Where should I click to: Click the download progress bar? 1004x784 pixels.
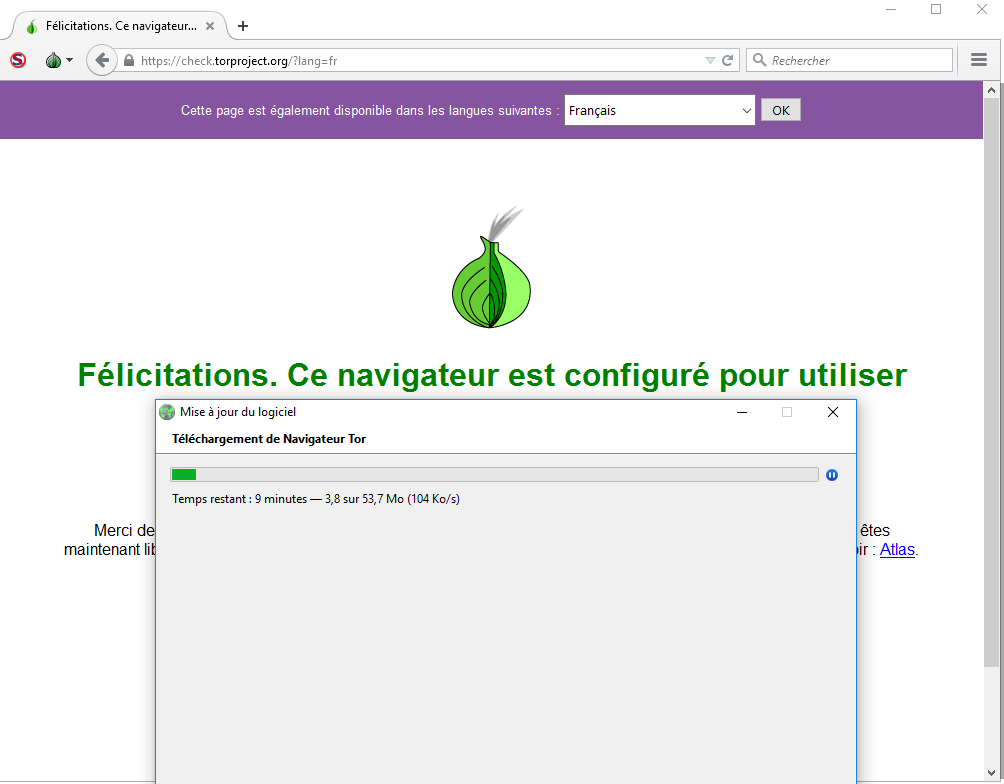coord(494,475)
